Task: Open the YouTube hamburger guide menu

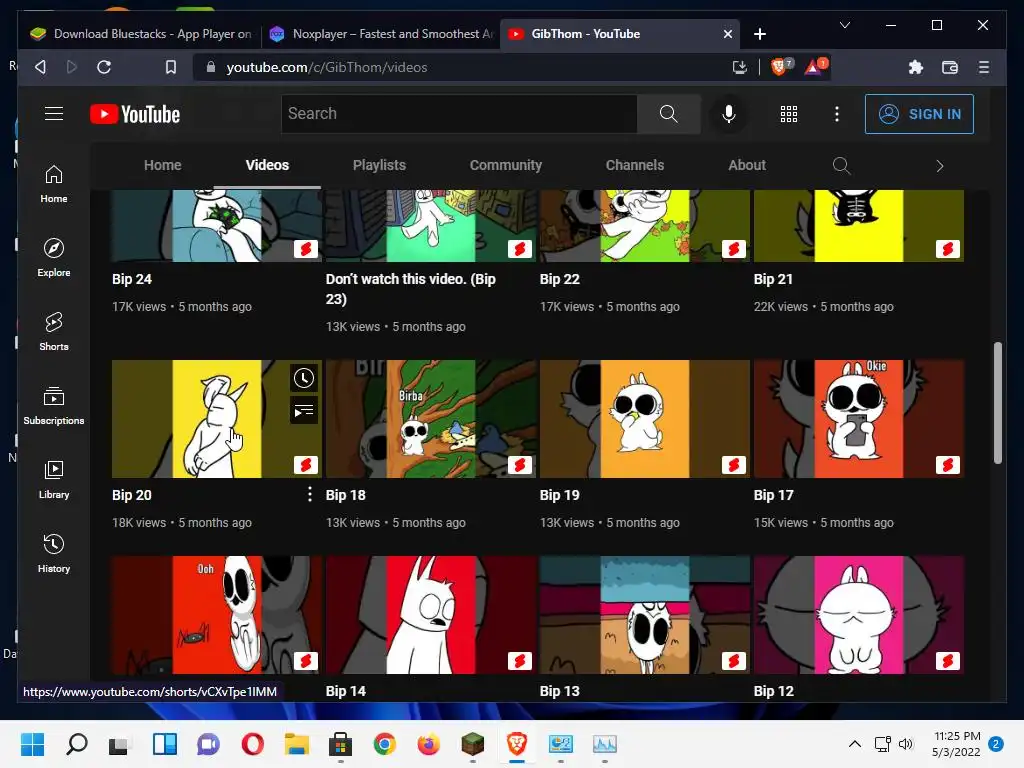Action: (54, 114)
